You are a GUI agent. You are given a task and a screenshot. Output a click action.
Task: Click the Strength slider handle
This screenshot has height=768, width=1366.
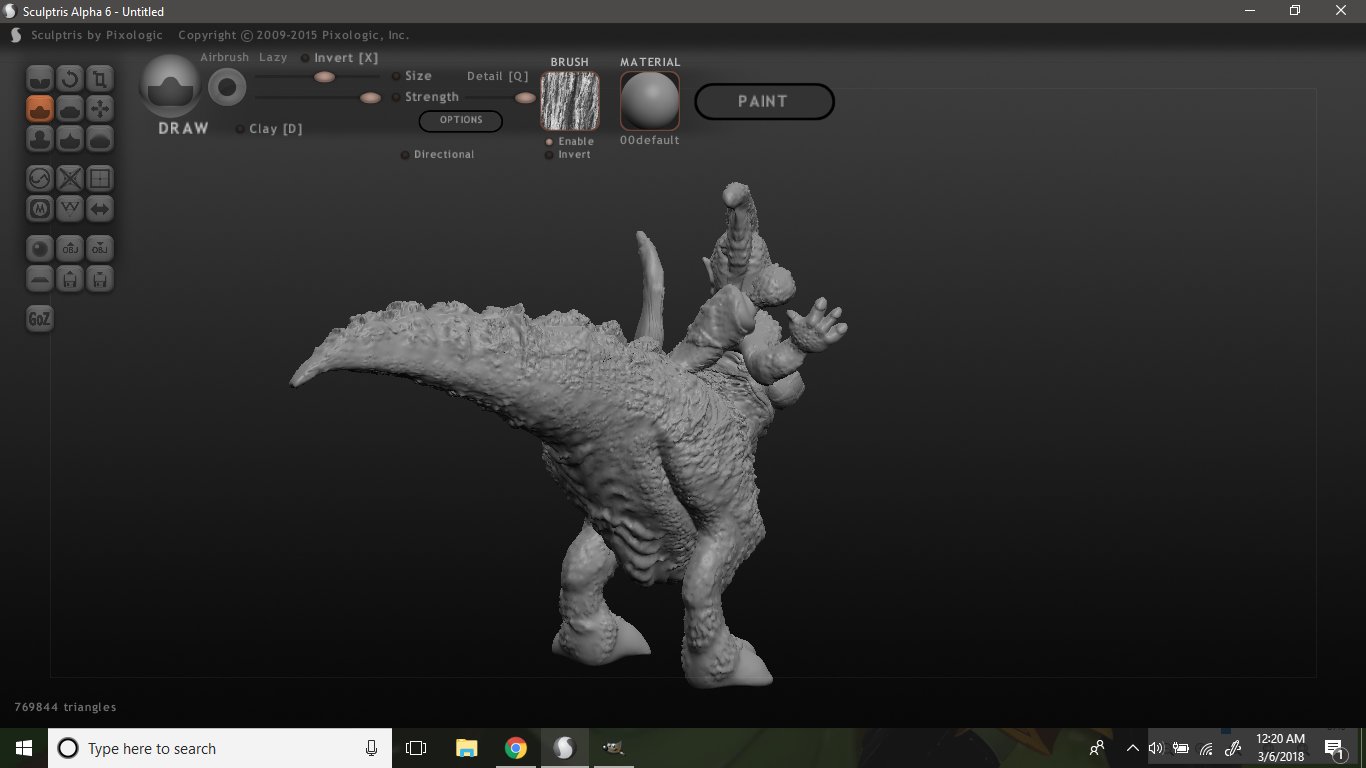pyautogui.click(x=370, y=97)
